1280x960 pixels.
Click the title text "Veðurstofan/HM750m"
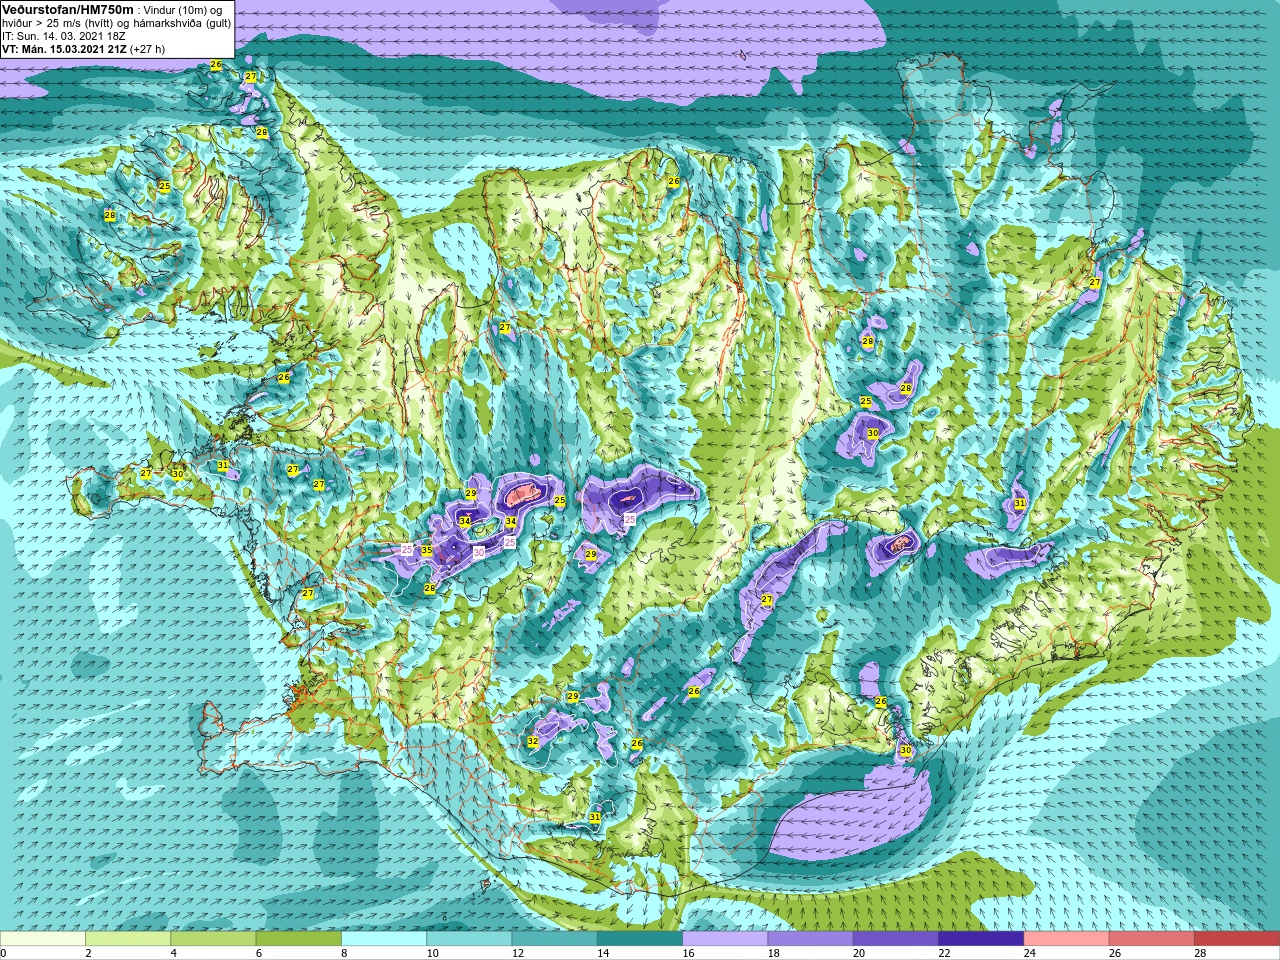tap(68, 9)
